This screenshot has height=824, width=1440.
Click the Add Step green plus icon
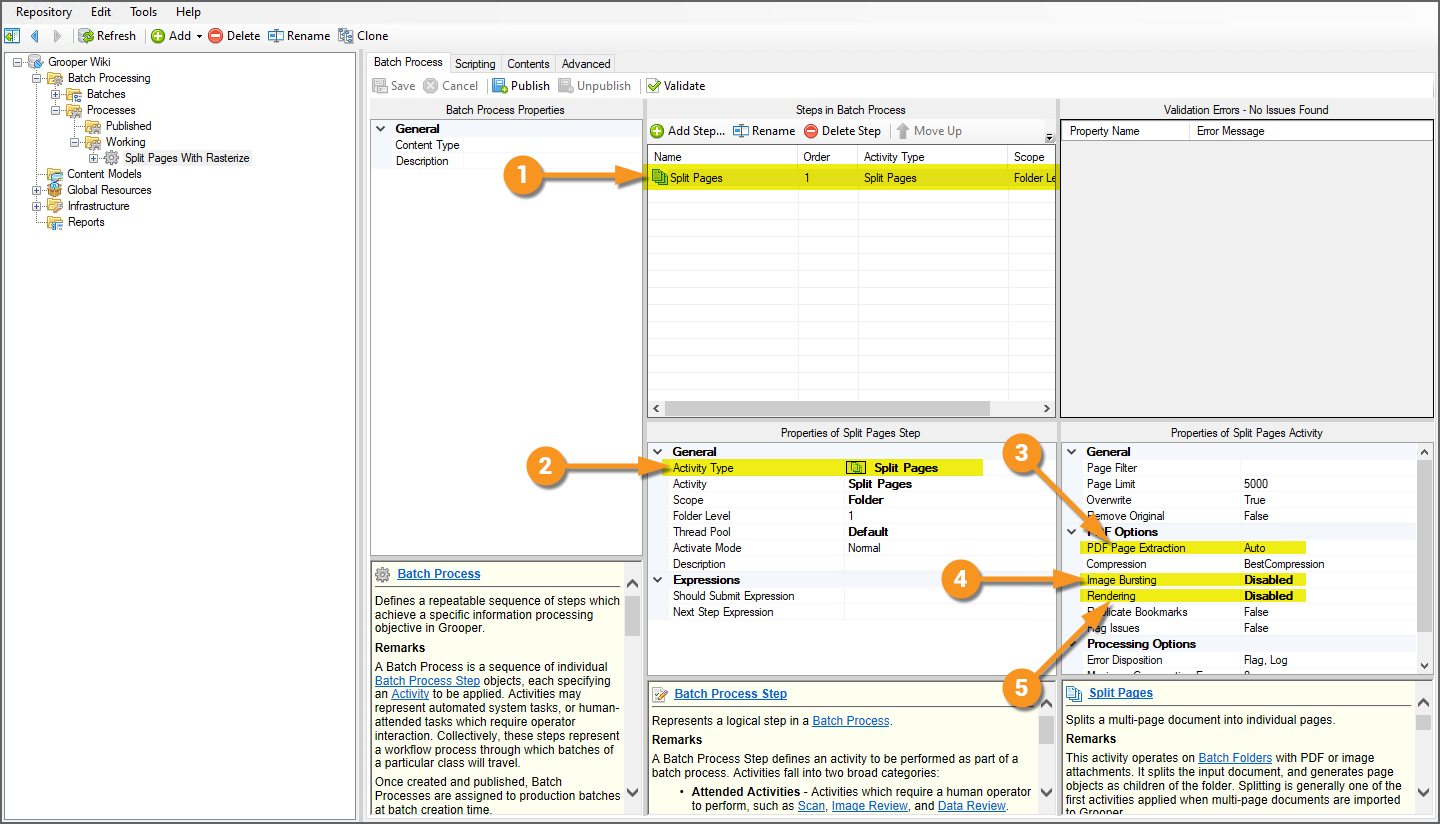(657, 131)
